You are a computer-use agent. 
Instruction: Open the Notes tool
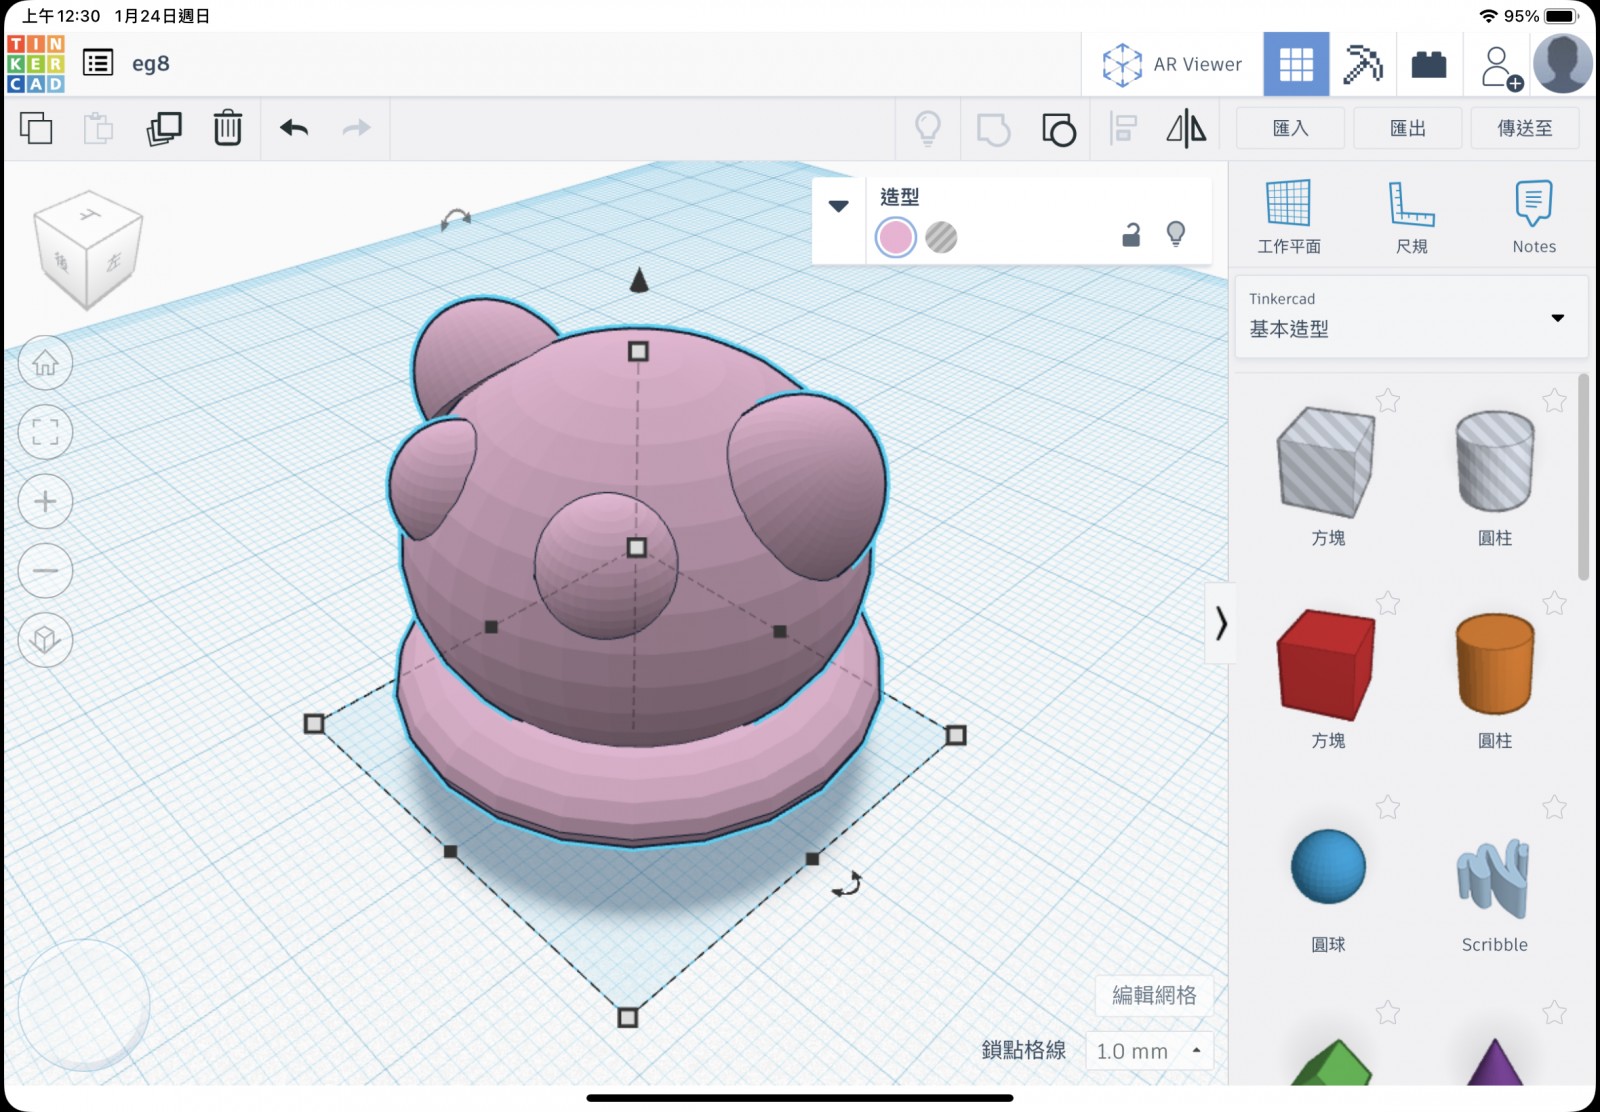1533,217
